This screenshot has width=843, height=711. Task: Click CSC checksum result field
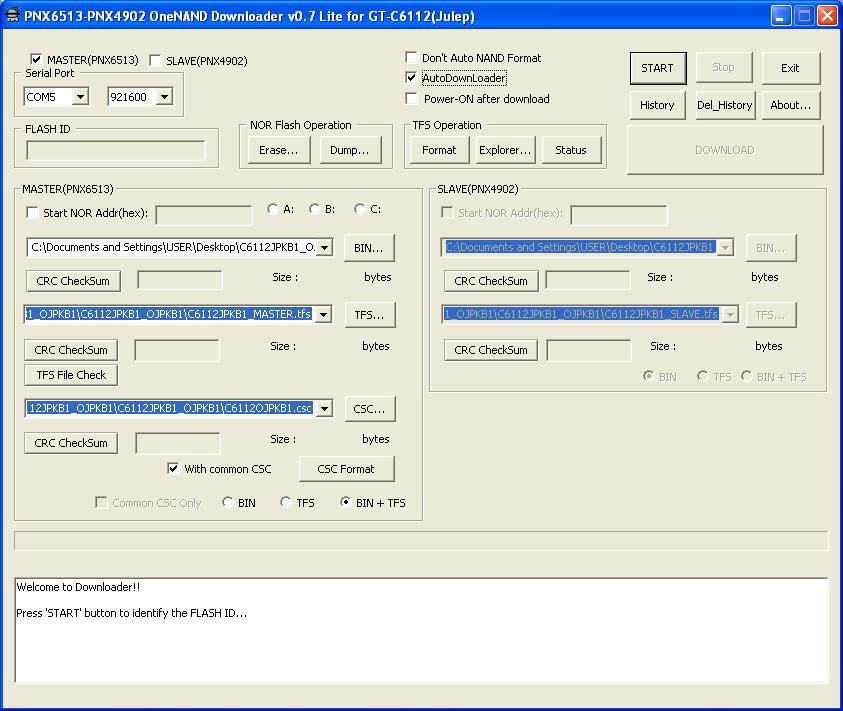[x=177, y=443]
